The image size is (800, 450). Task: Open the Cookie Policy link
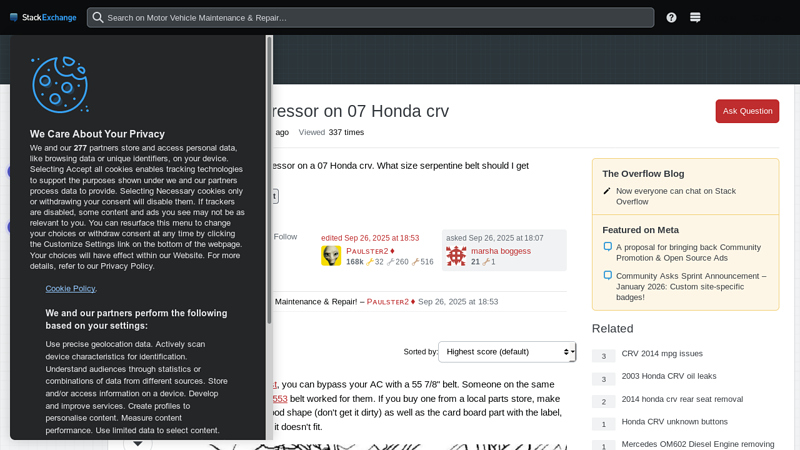pyautogui.click(x=71, y=288)
